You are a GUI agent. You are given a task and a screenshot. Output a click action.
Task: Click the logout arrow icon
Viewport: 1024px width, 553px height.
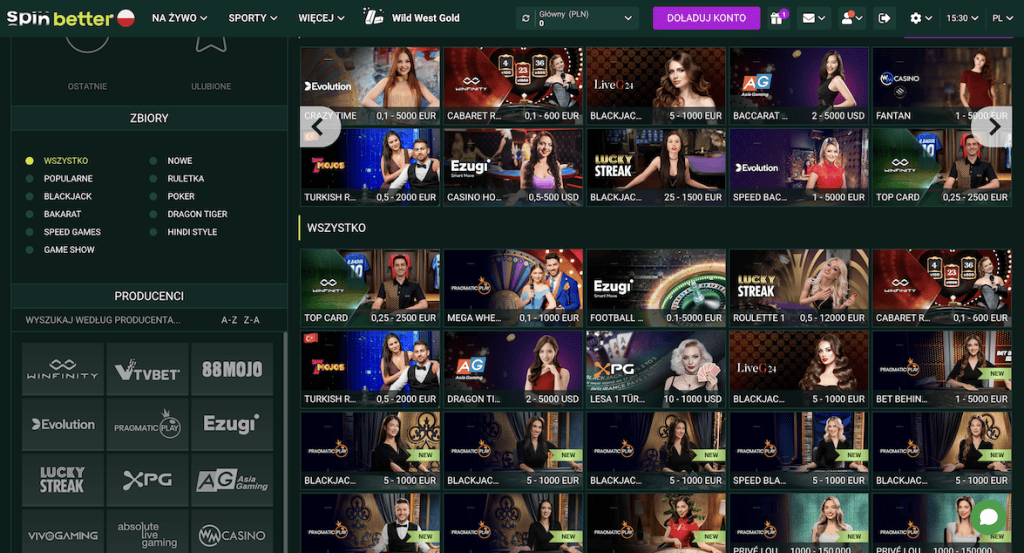(884, 18)
